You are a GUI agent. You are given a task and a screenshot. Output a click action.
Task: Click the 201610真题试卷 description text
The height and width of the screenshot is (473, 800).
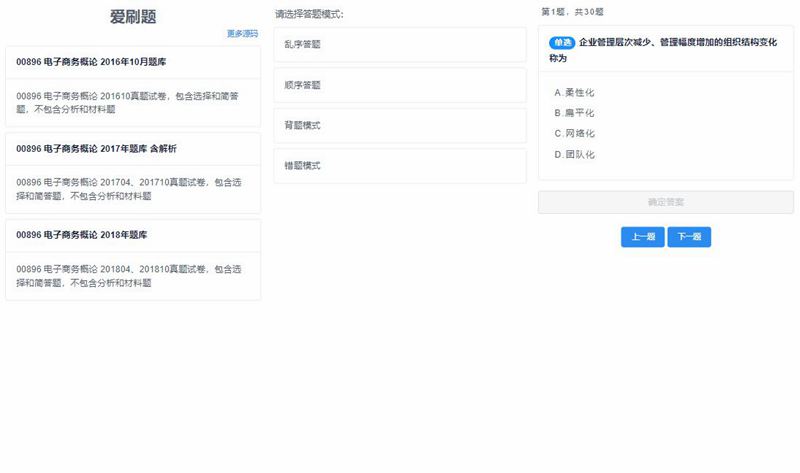coord(132,103)
